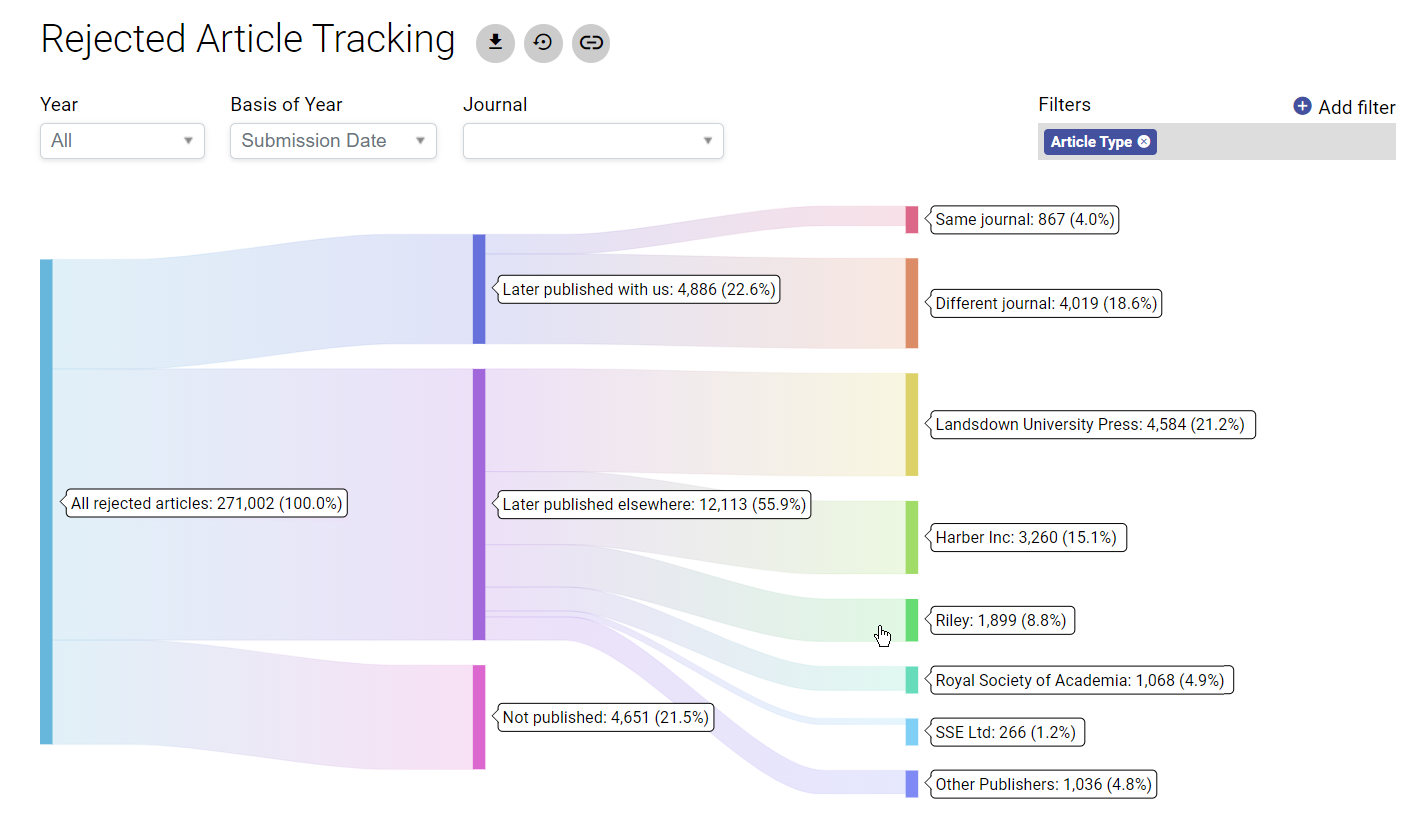
Task: Remove the Article Type filter chip
Action: [1144, 142]
